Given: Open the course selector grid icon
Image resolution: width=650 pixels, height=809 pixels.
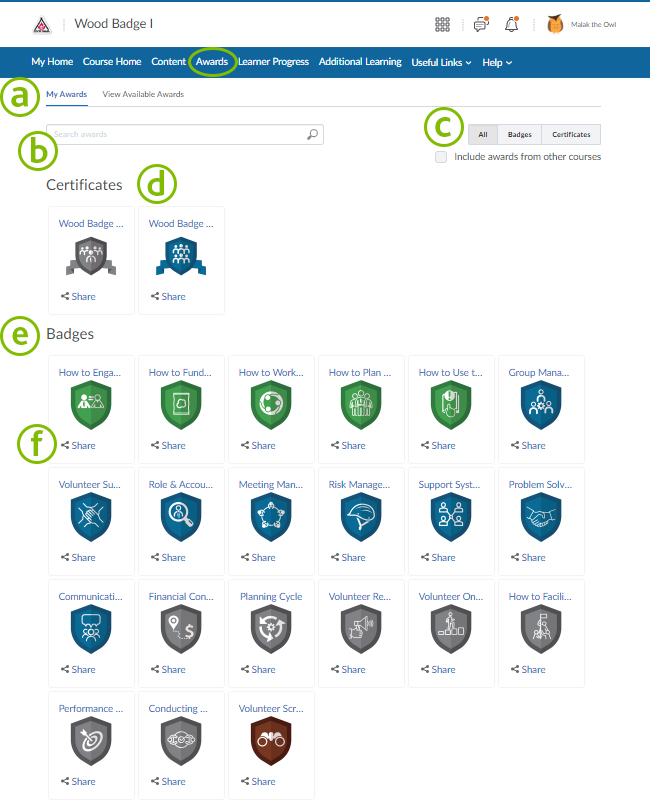Looking at the screenshot, I should pyautogui.click(x=442, y=24).
